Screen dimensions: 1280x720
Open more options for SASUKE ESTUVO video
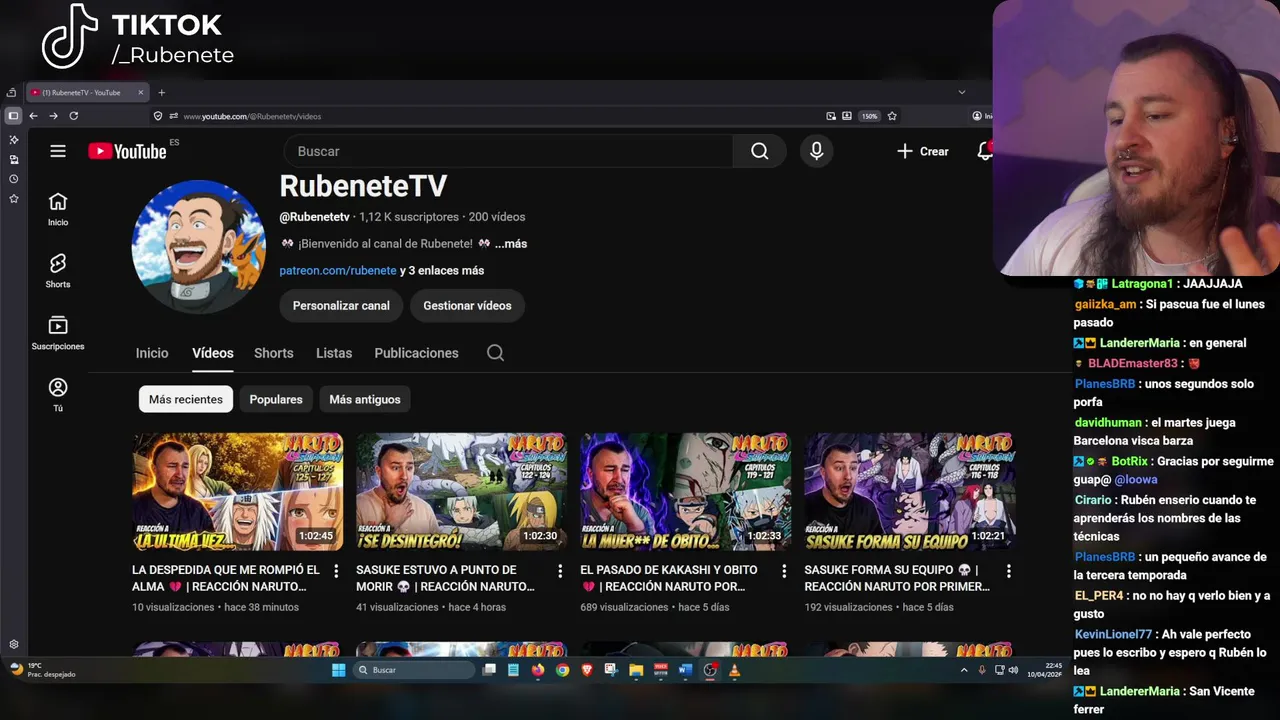pos(560,571)
